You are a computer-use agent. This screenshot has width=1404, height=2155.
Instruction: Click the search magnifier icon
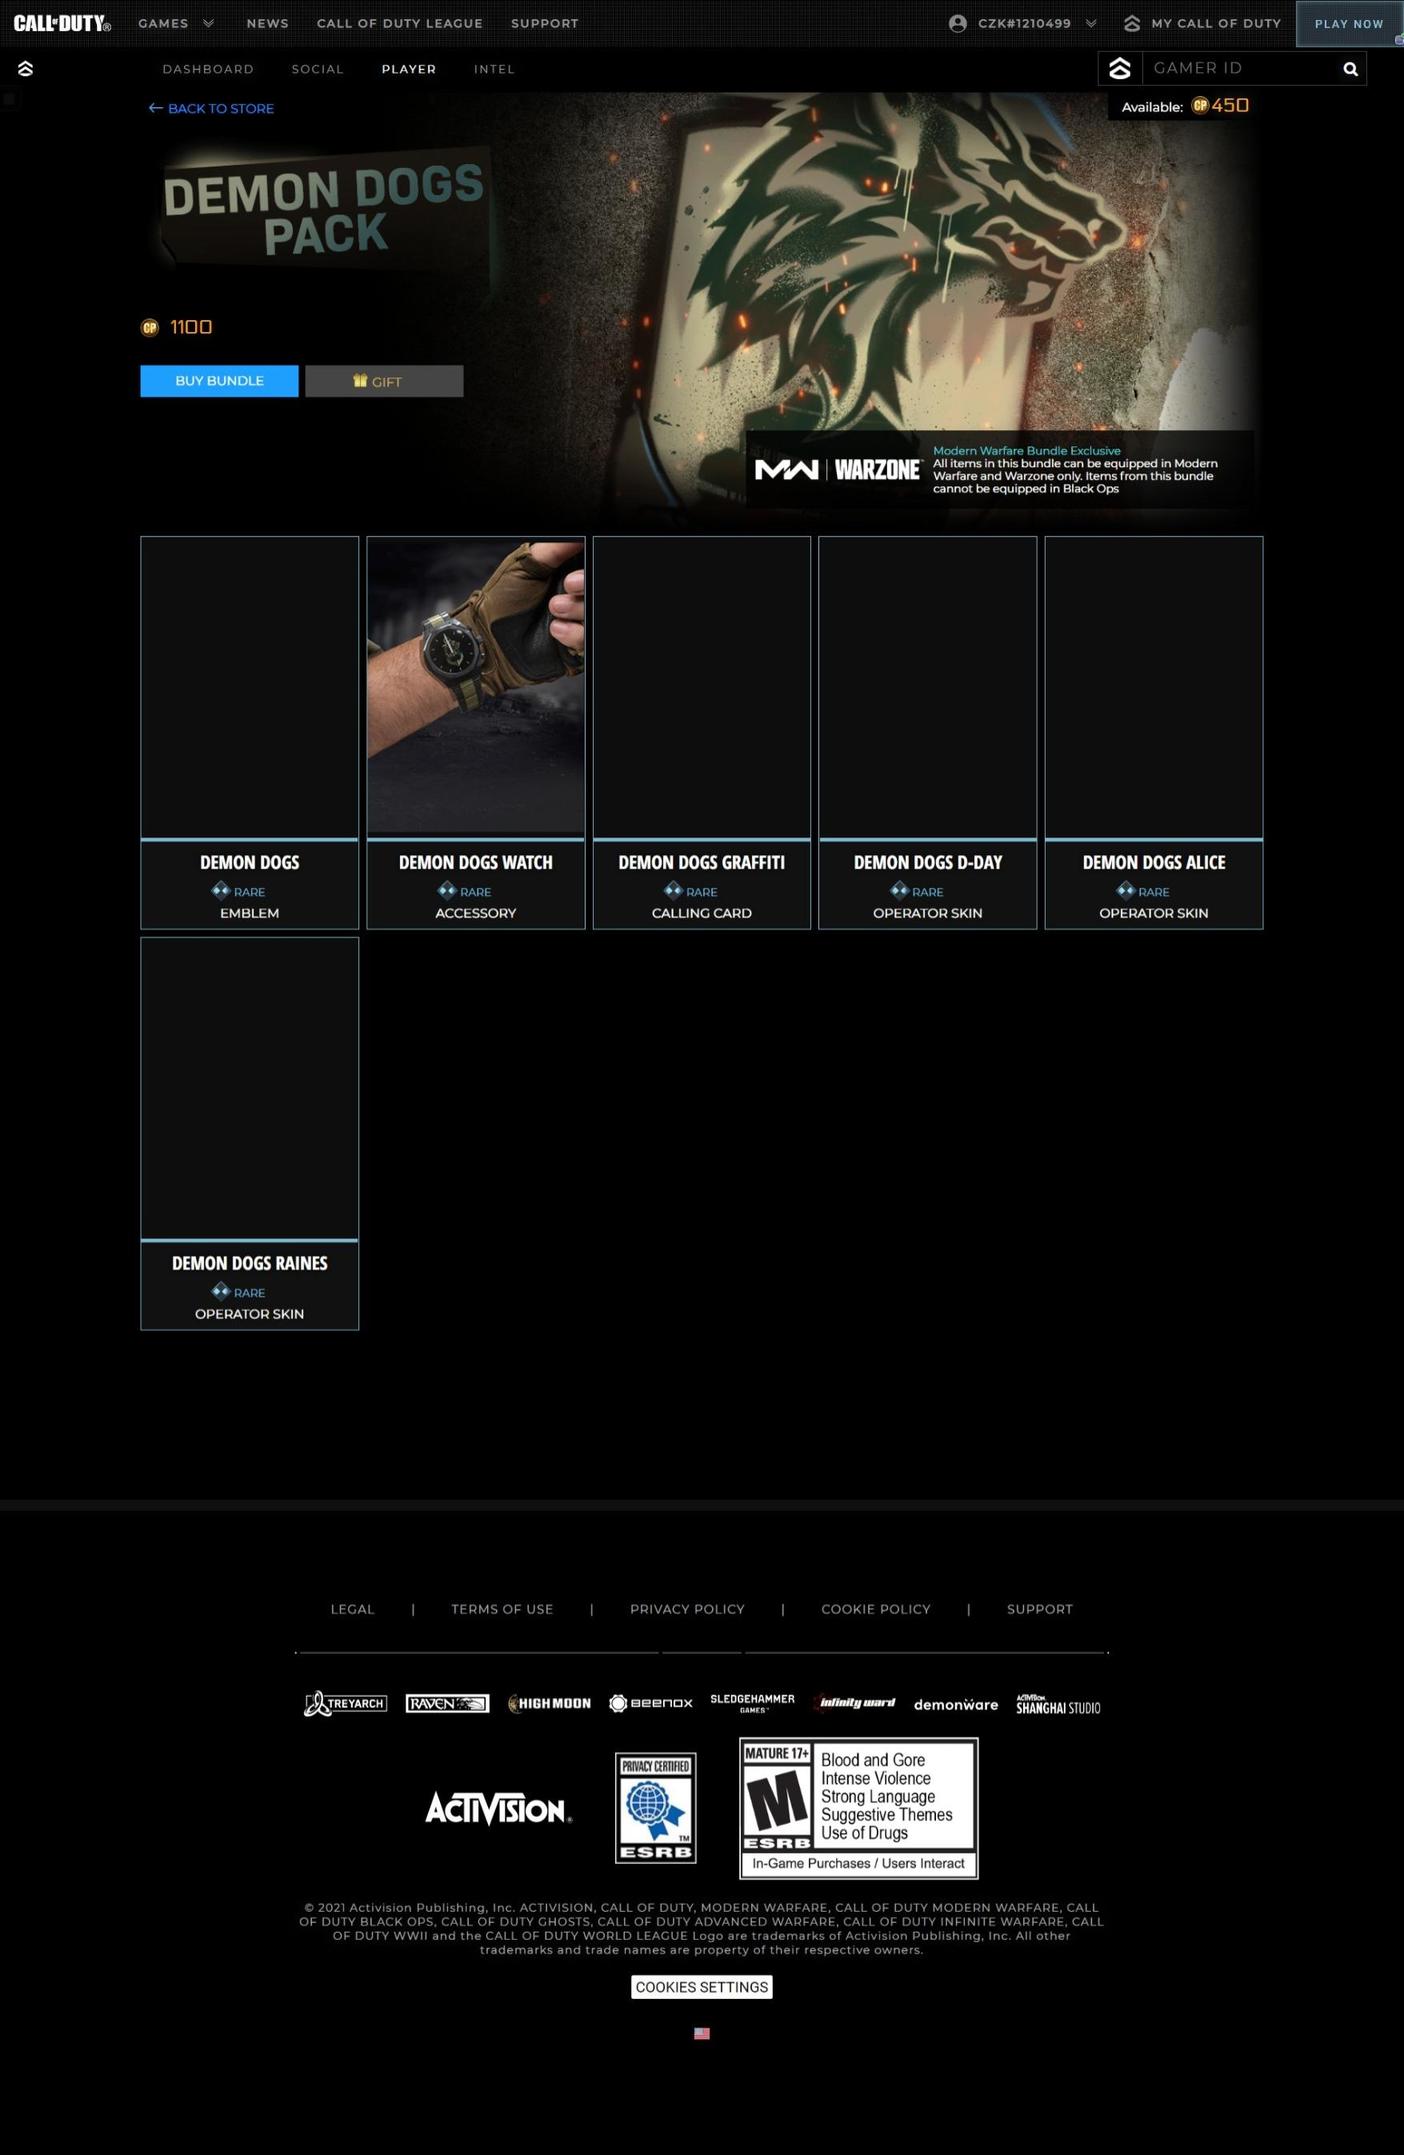pyautogui.click(x=1350, y=69)
